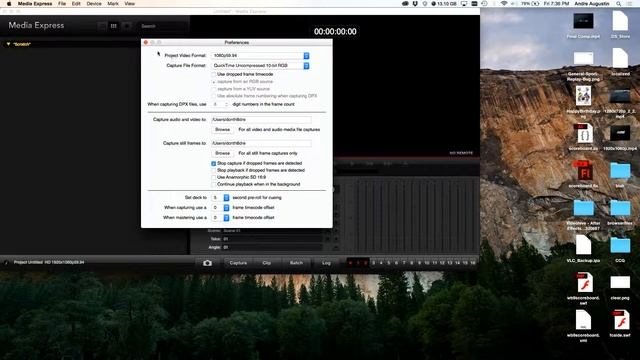Select 1920x1080p.mp4 desktop file
The width and height of the screenshot is (640, 360).
(620, 133)
